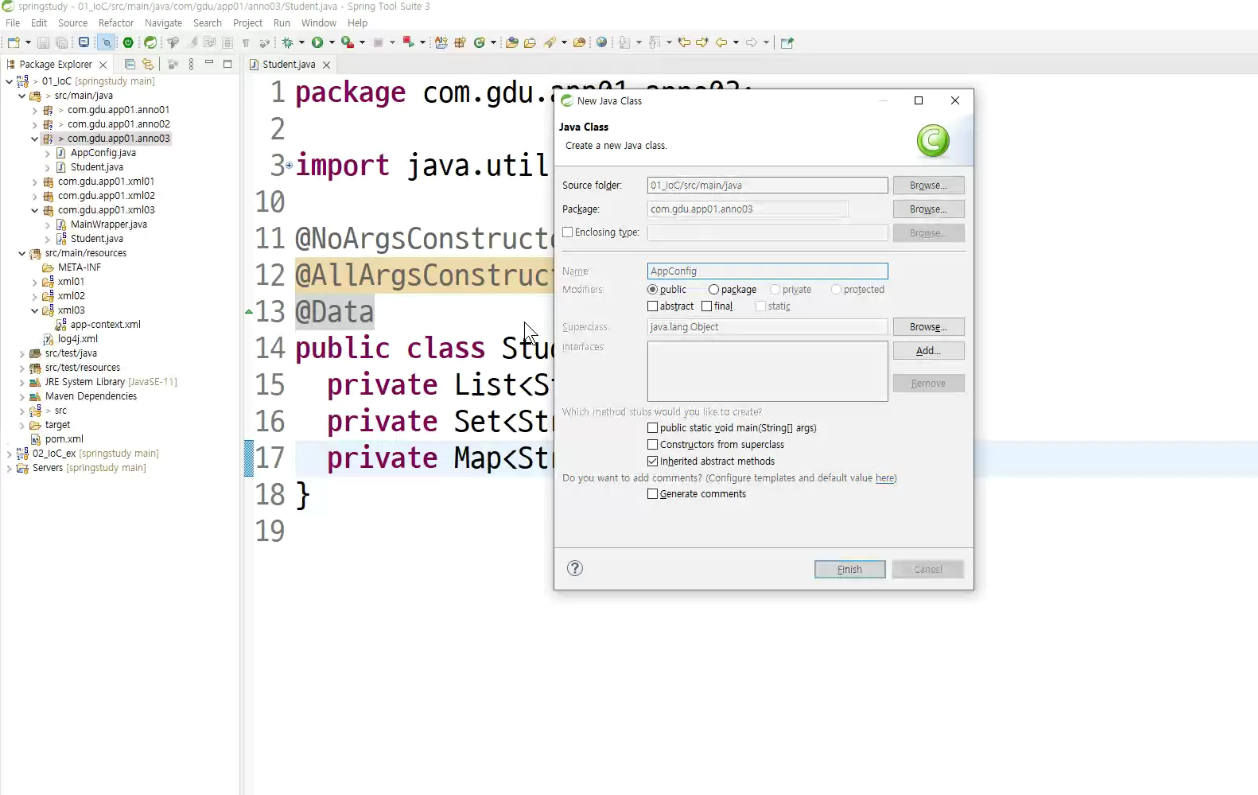Click Browse next to Superclass field

[928, 327]
